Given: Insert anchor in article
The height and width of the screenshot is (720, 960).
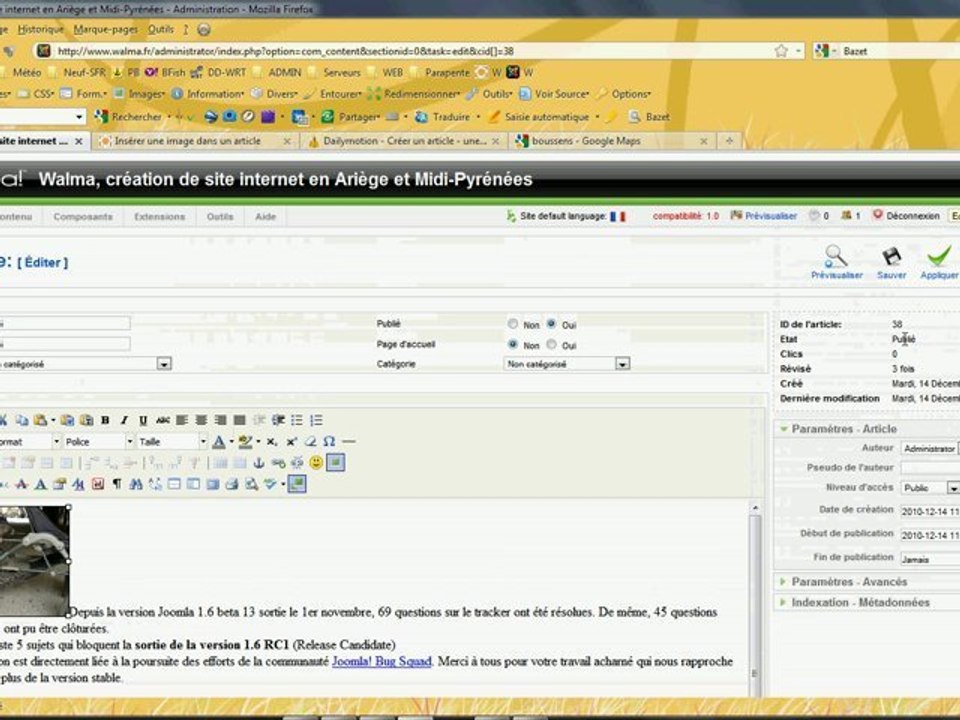Looking at the screenshot, I should 258,463.
